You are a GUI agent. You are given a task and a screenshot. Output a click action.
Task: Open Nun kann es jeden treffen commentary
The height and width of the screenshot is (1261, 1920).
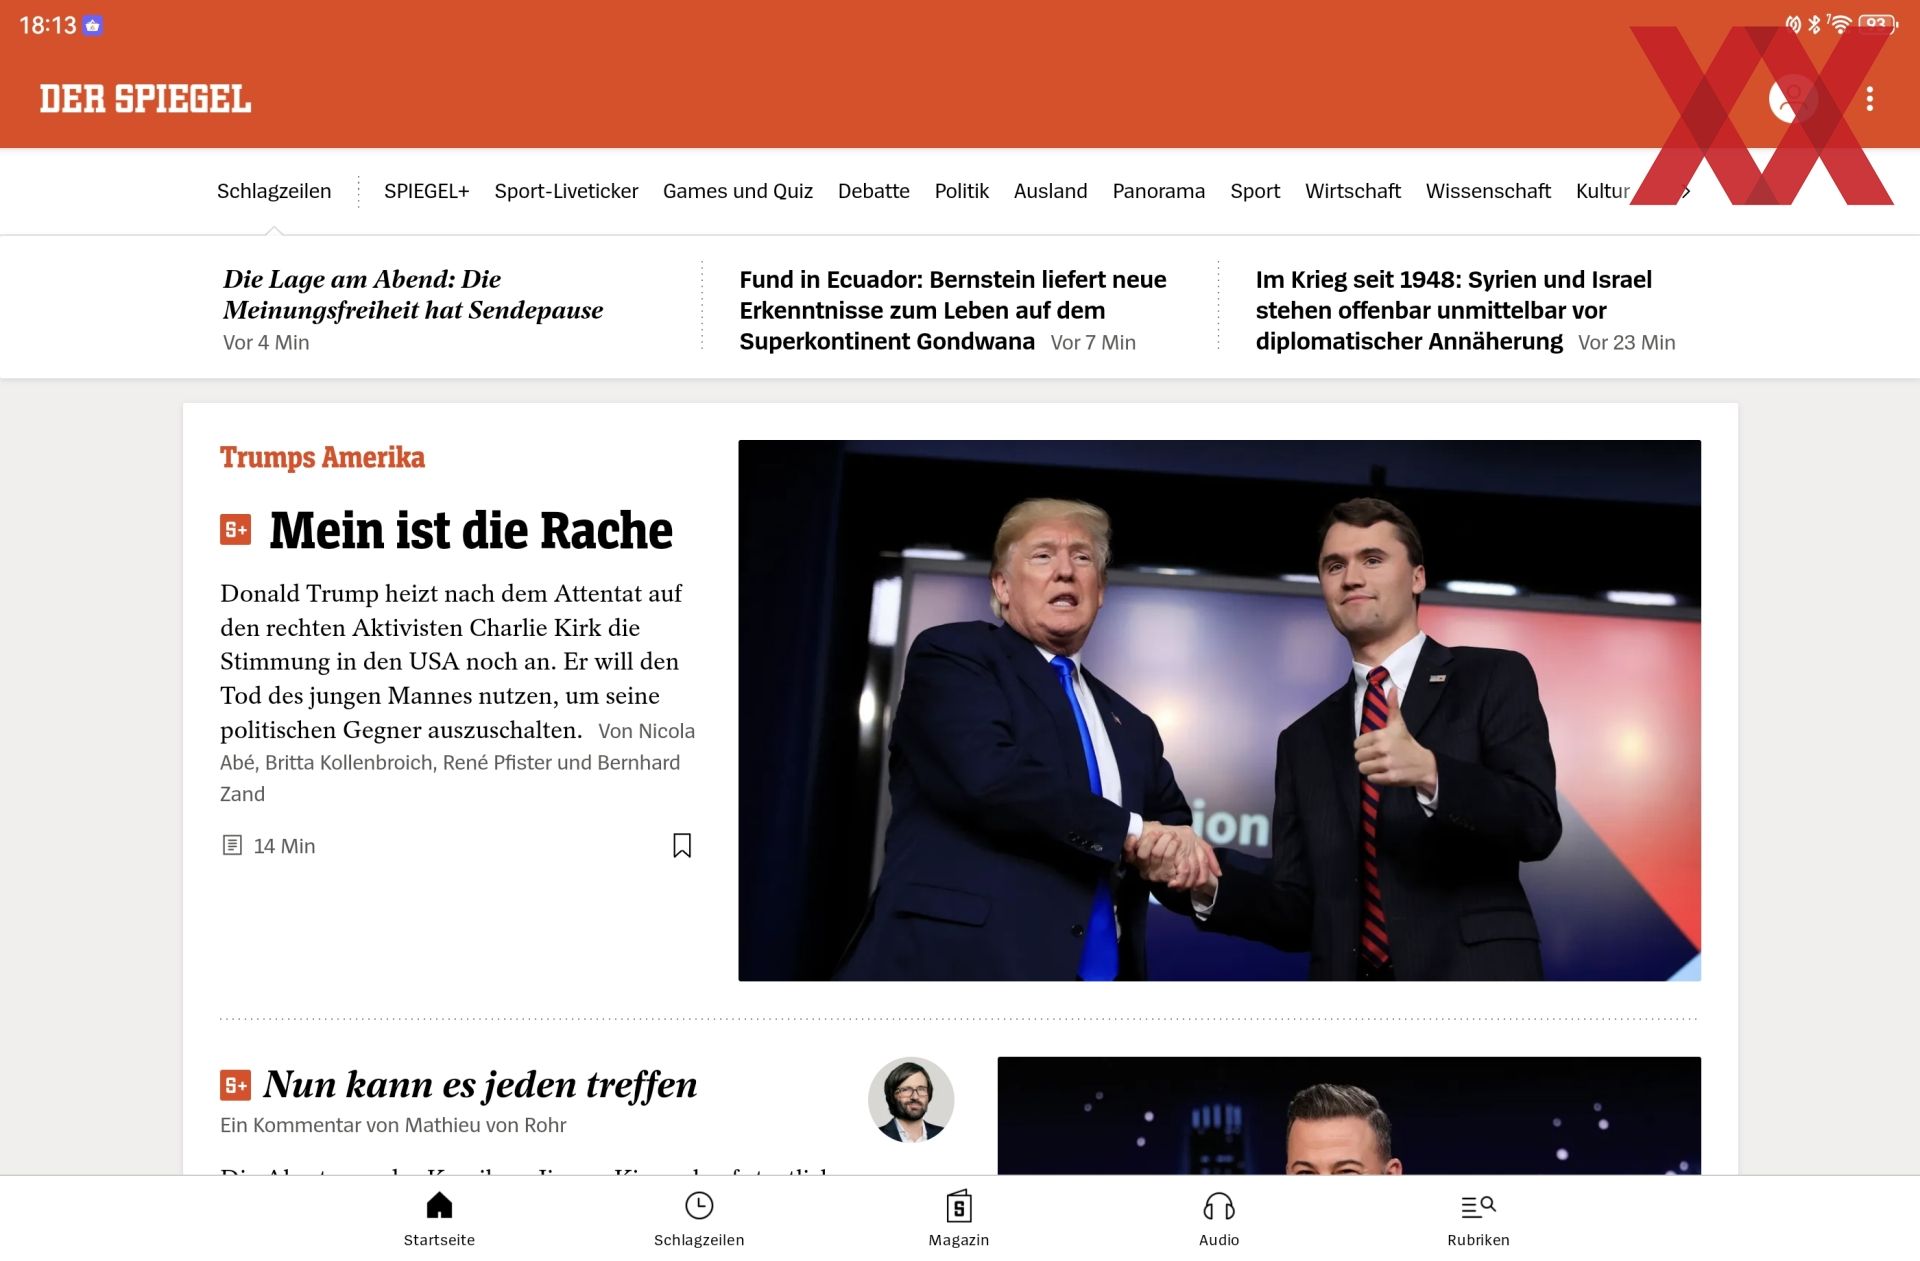pyautogui.click(x=480, y=1085)
